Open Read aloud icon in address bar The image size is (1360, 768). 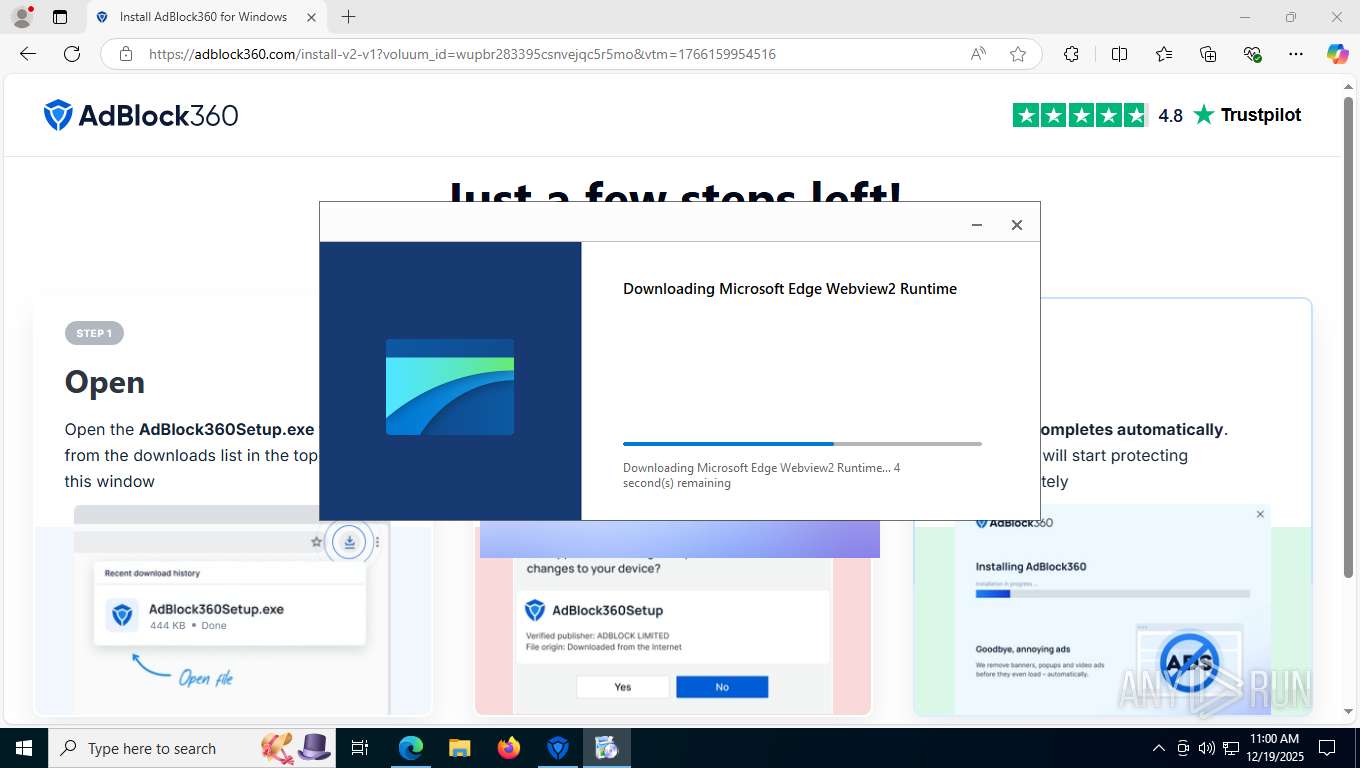[x=978, y=54]
